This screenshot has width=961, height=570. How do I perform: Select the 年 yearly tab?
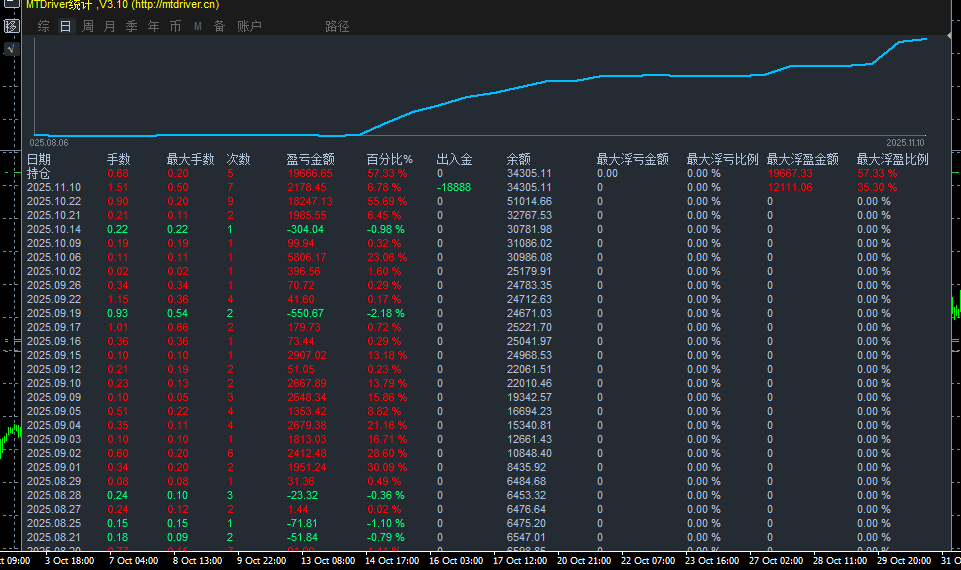pyautogui.click(x=154, y=27)
